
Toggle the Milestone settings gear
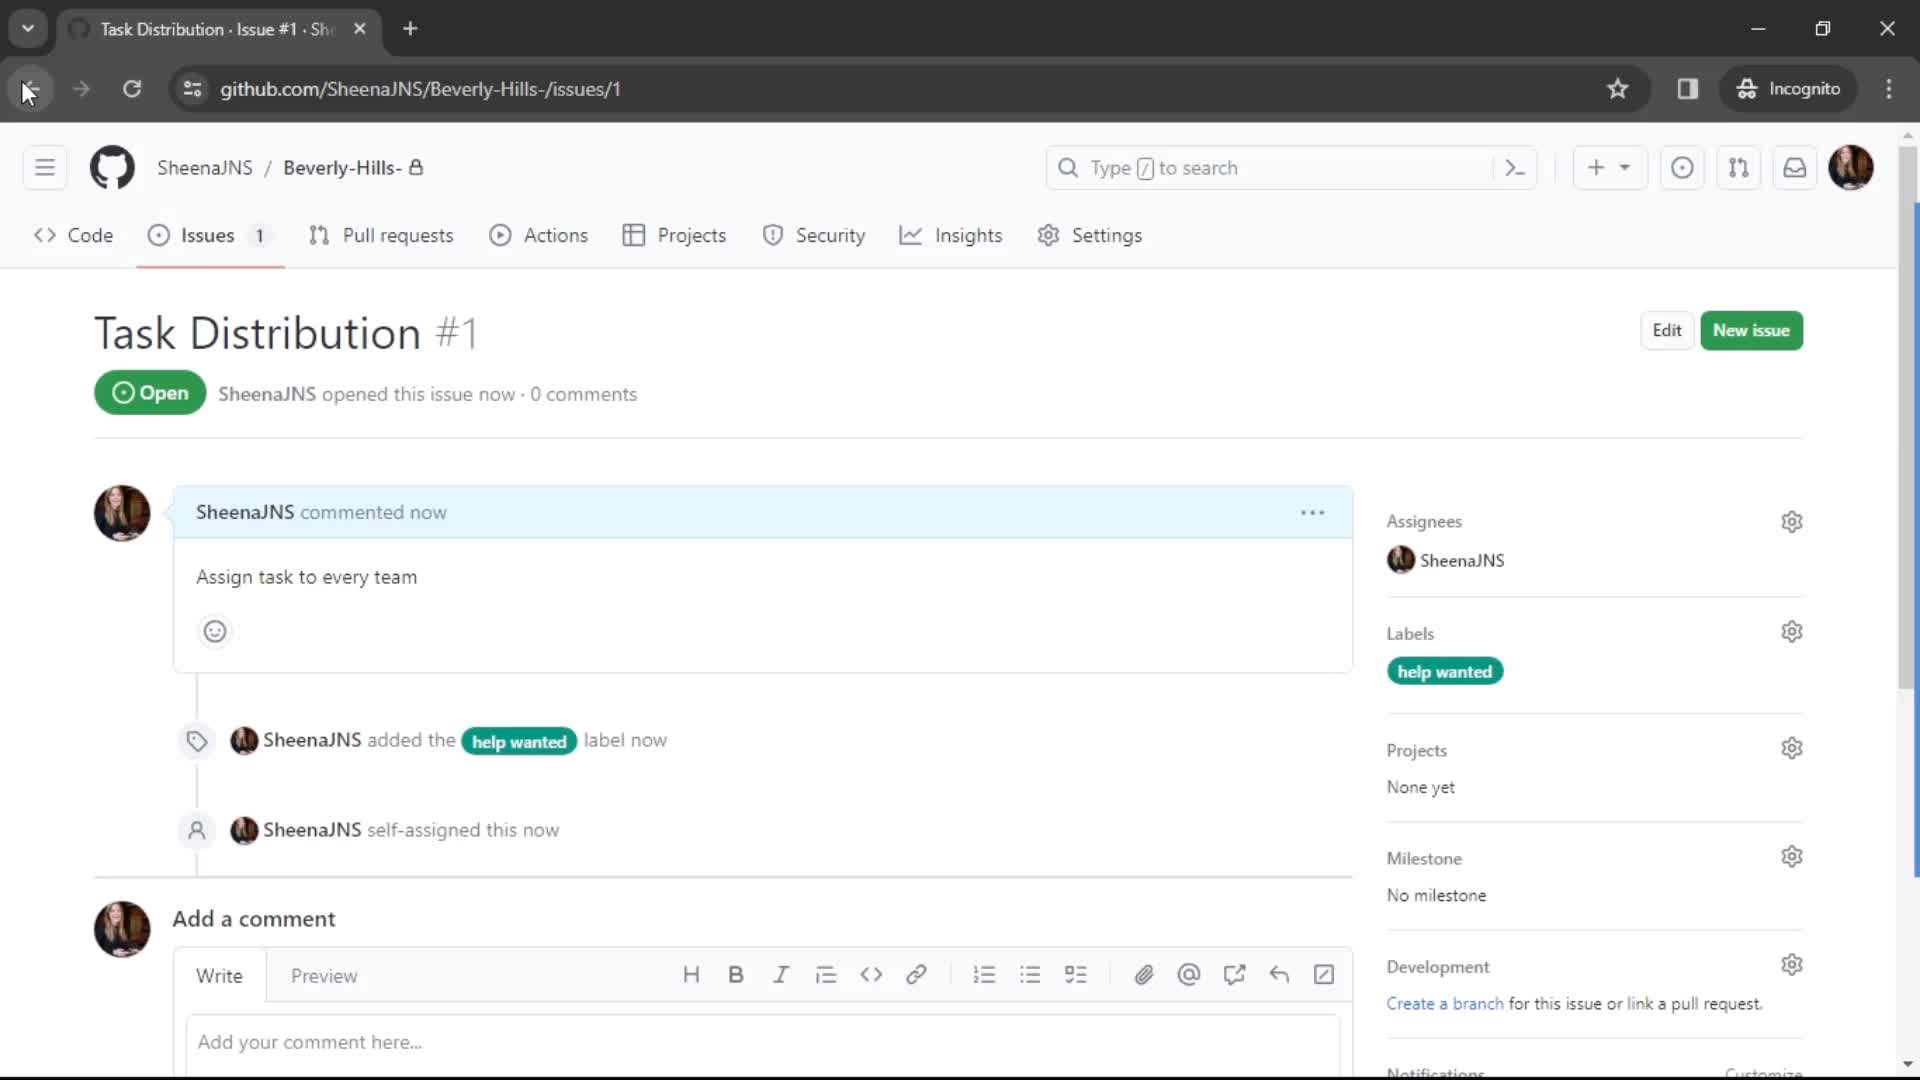pyautogui.click(x=1791, y=856)
